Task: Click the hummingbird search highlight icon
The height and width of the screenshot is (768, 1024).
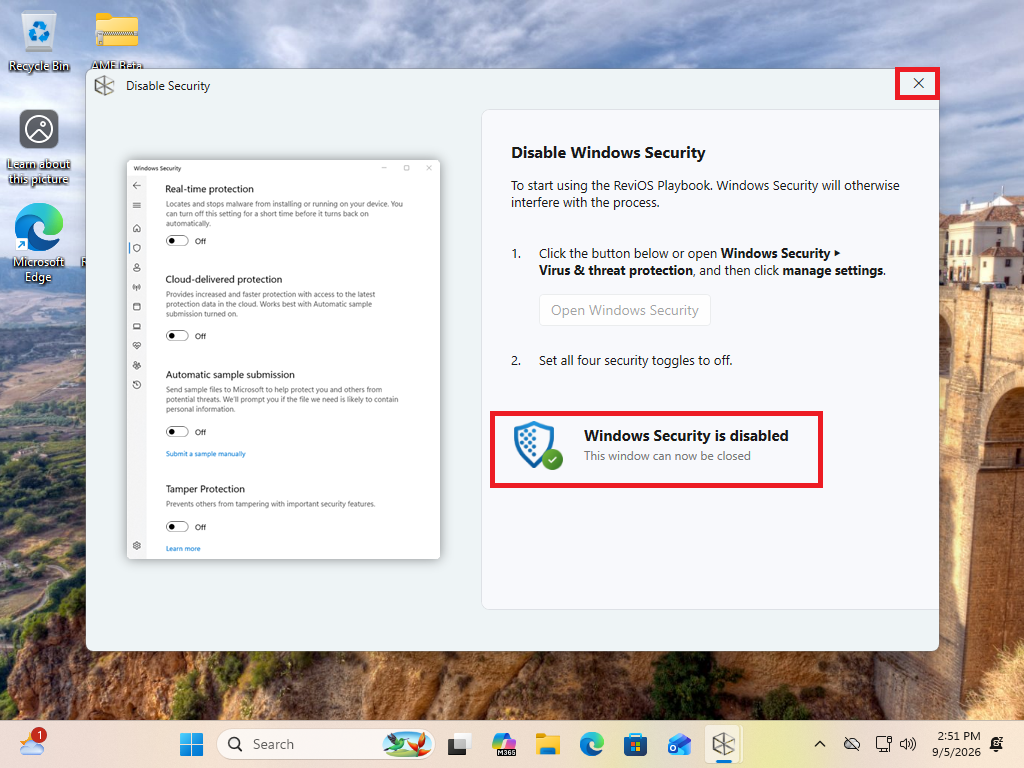Action: pyautogui.click(x=406, y=744)
